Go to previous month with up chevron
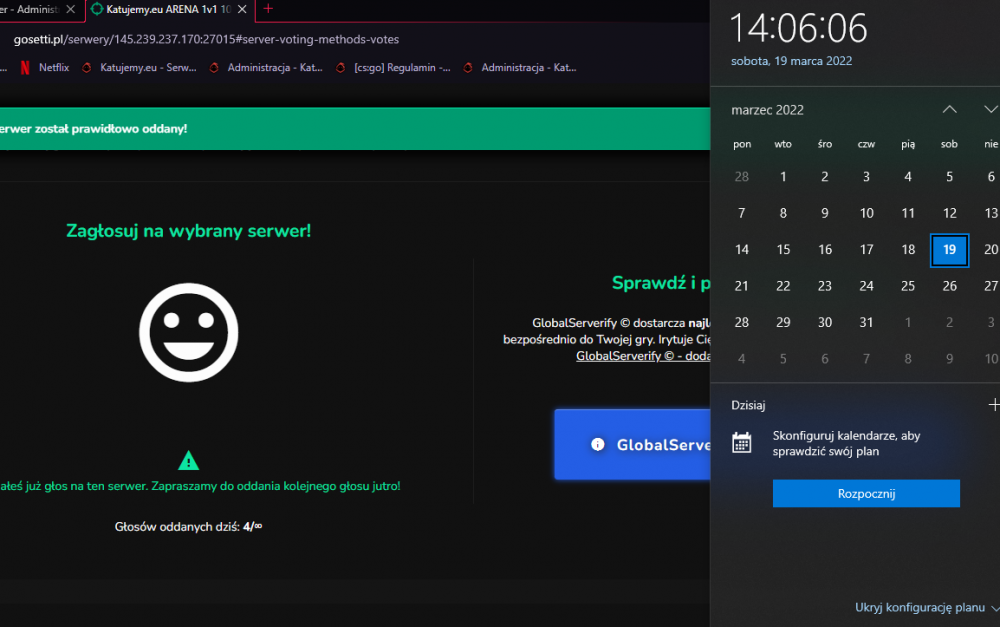This screenshot has width=1000, height=627. click(x=950, y=110)
